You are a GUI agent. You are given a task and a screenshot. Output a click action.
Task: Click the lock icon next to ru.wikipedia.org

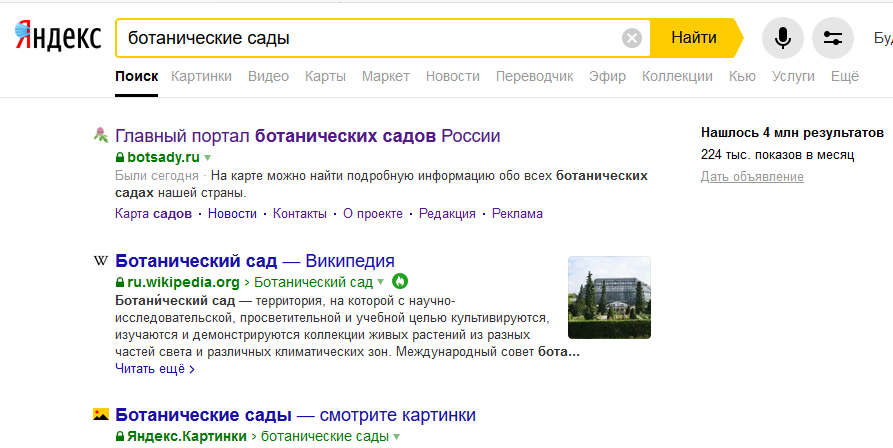120,282
